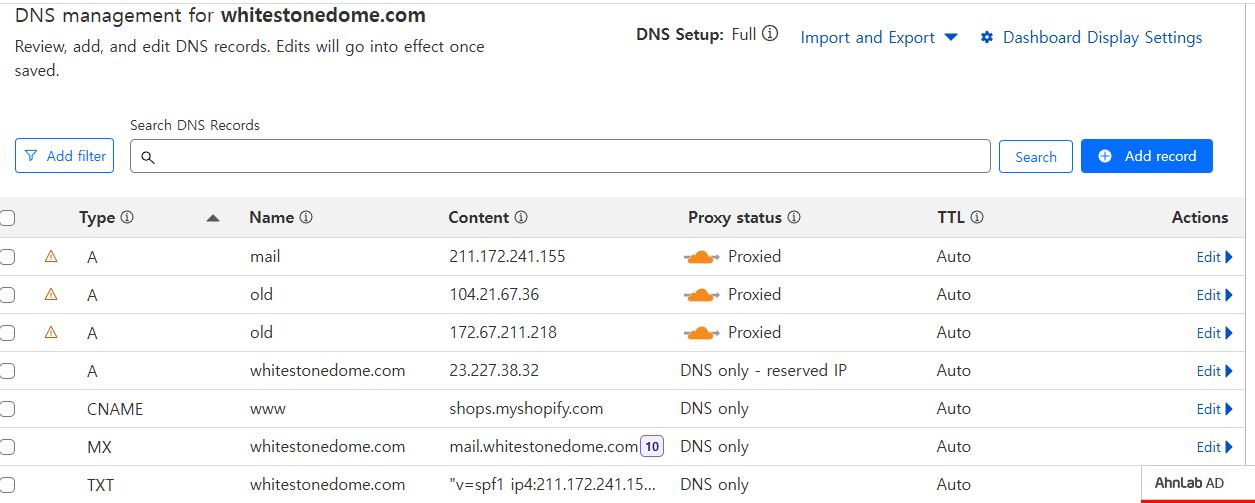This screenshot has width=1255, height=503.
Task: Expand Edit for the whitestonedome.com A record
Action: [x=1215, y=371]
